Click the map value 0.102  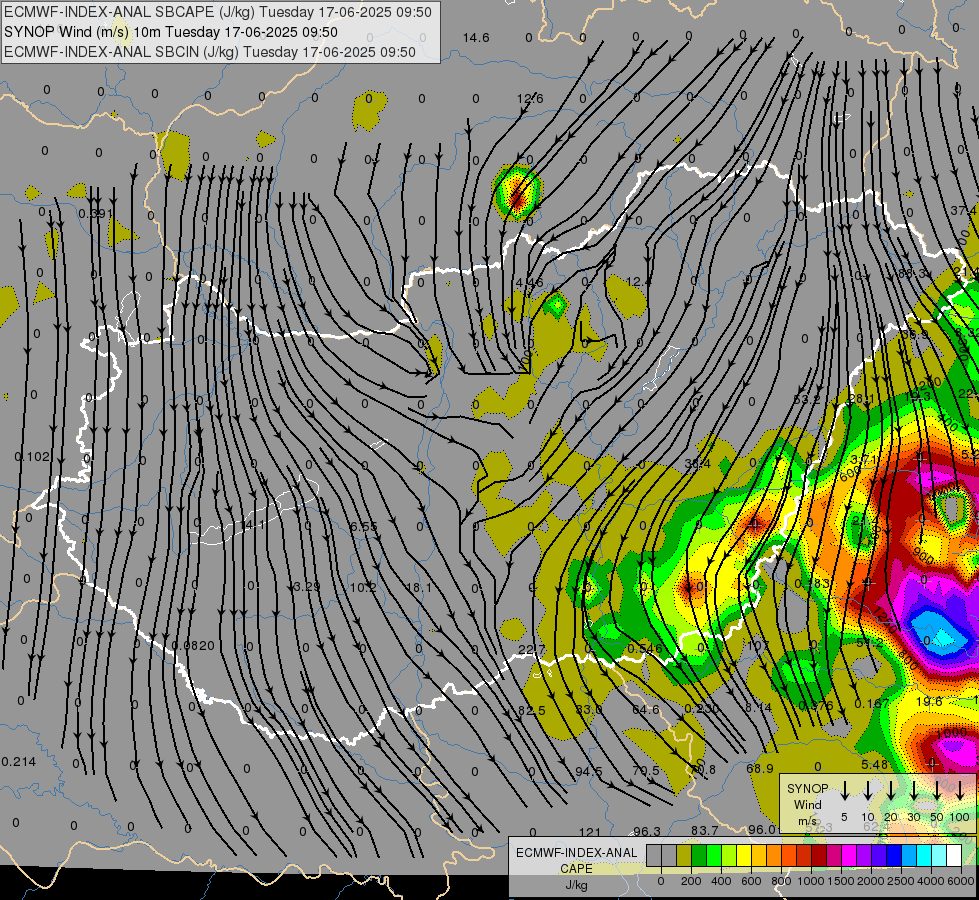32,457
